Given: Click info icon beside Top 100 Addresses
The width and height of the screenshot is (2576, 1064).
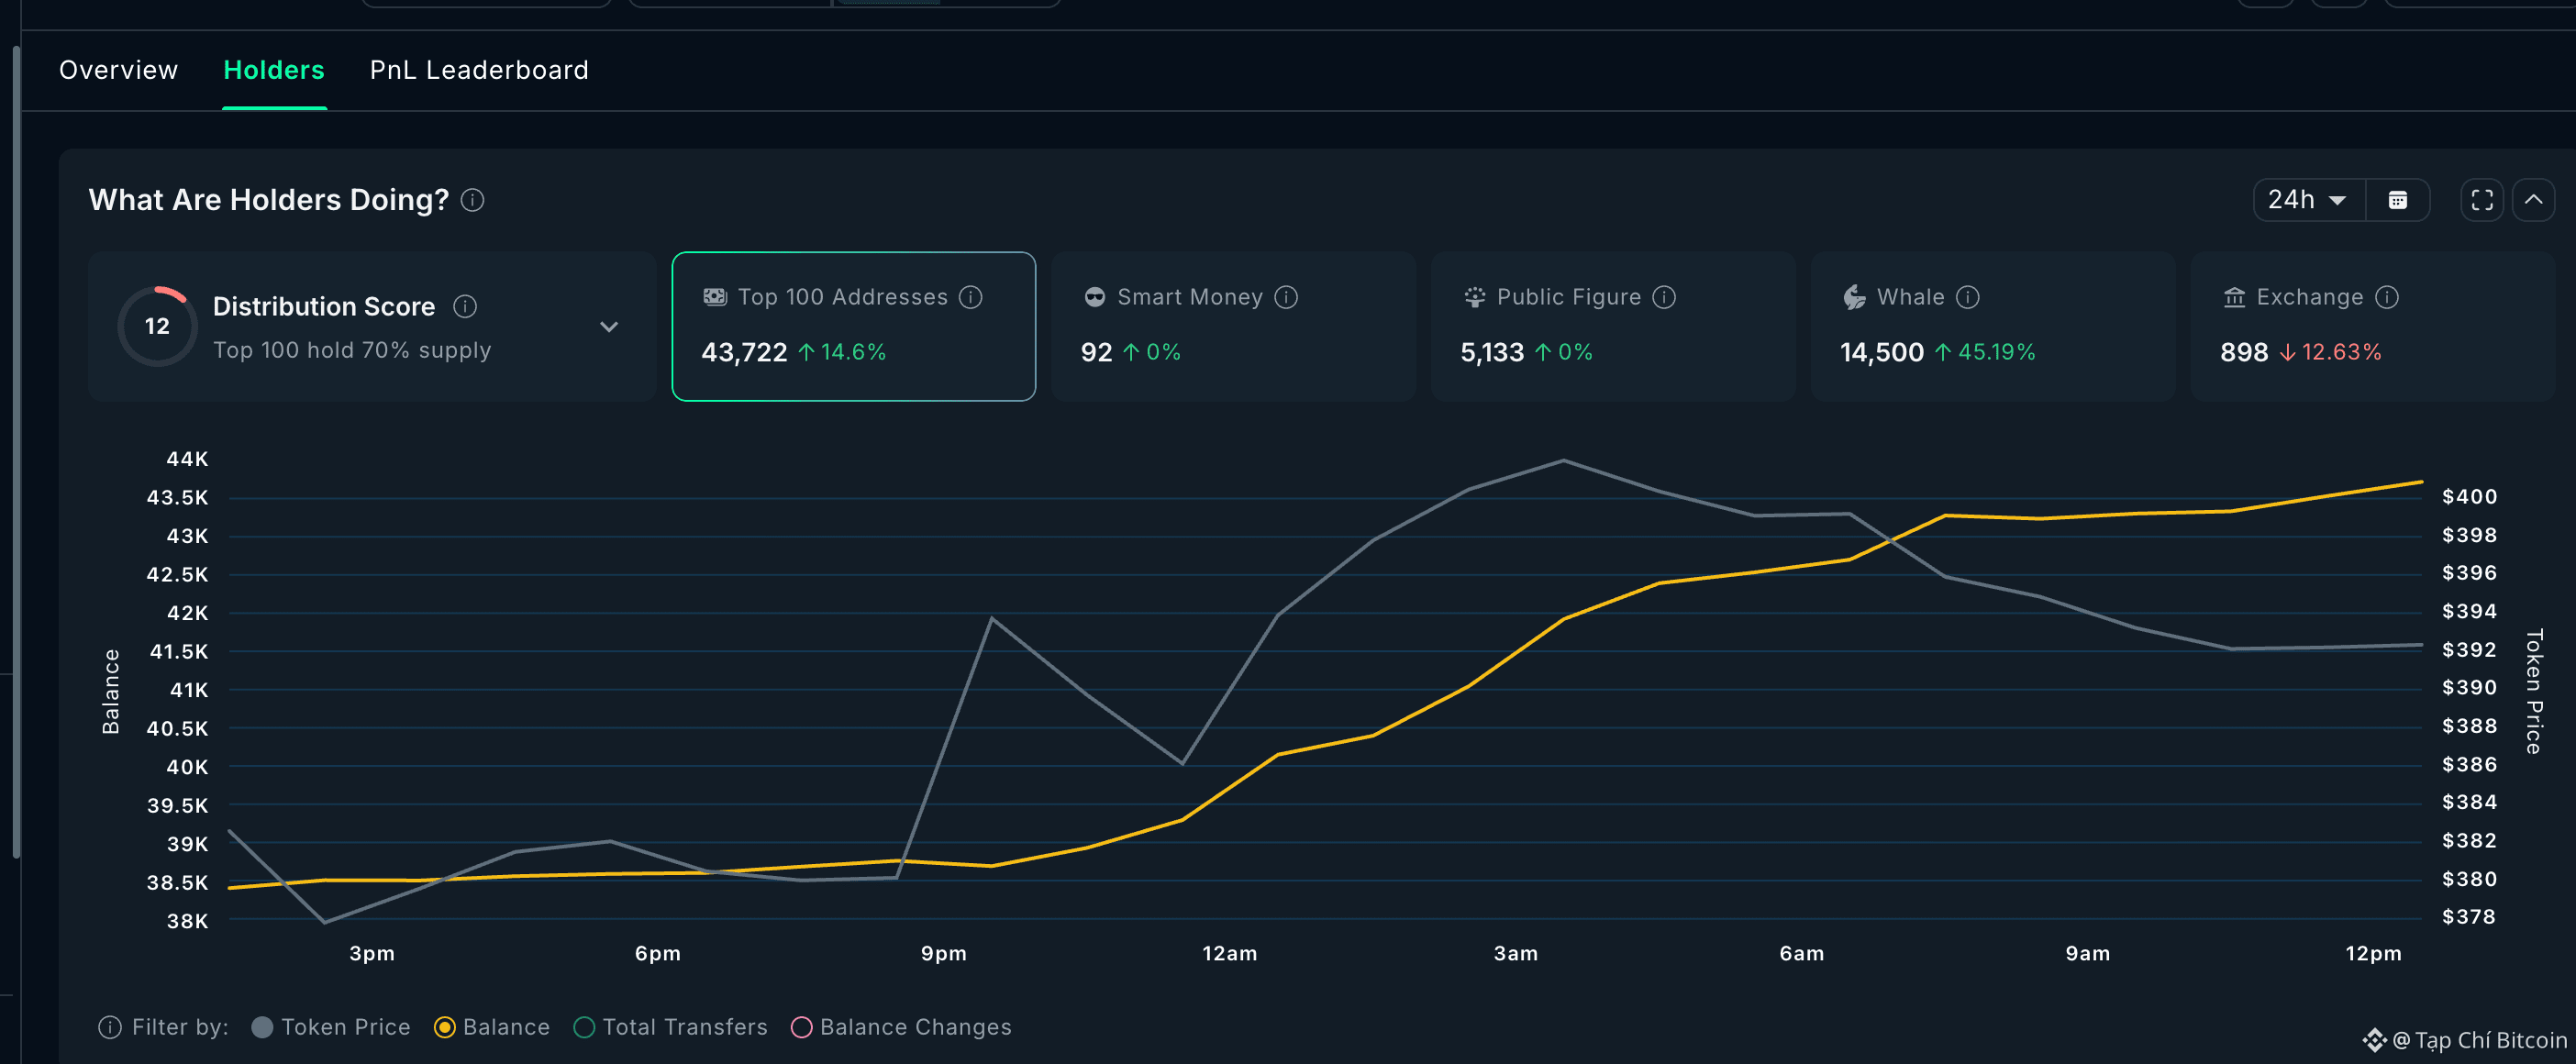Looking at the screenshot, I should pyautogui.click(x=970, y=298).
